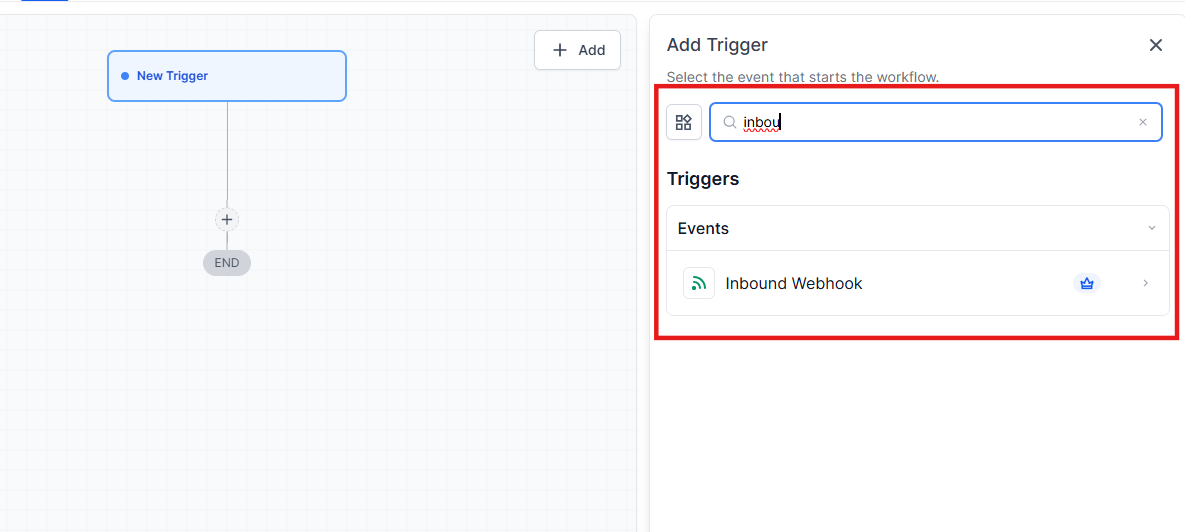Image resolution: width=1185 pixels, height=532 pixels.
Task: Collapse the Events section chevron
Action: (x=1151, y=228)
